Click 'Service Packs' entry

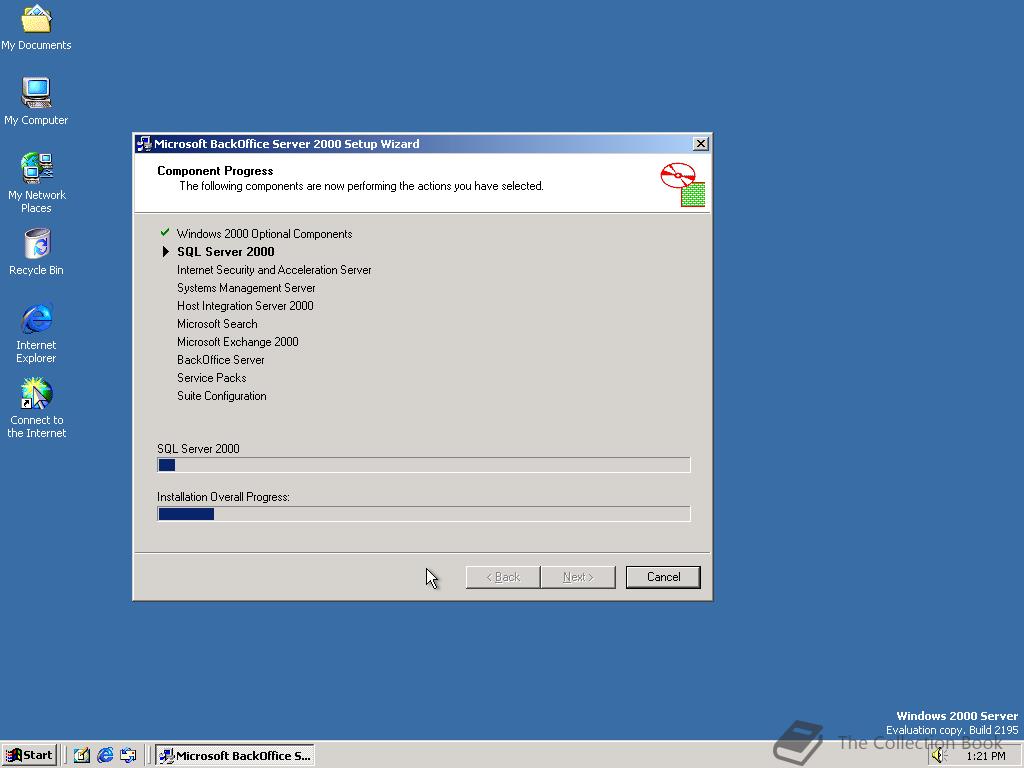(x=211, y=377)
